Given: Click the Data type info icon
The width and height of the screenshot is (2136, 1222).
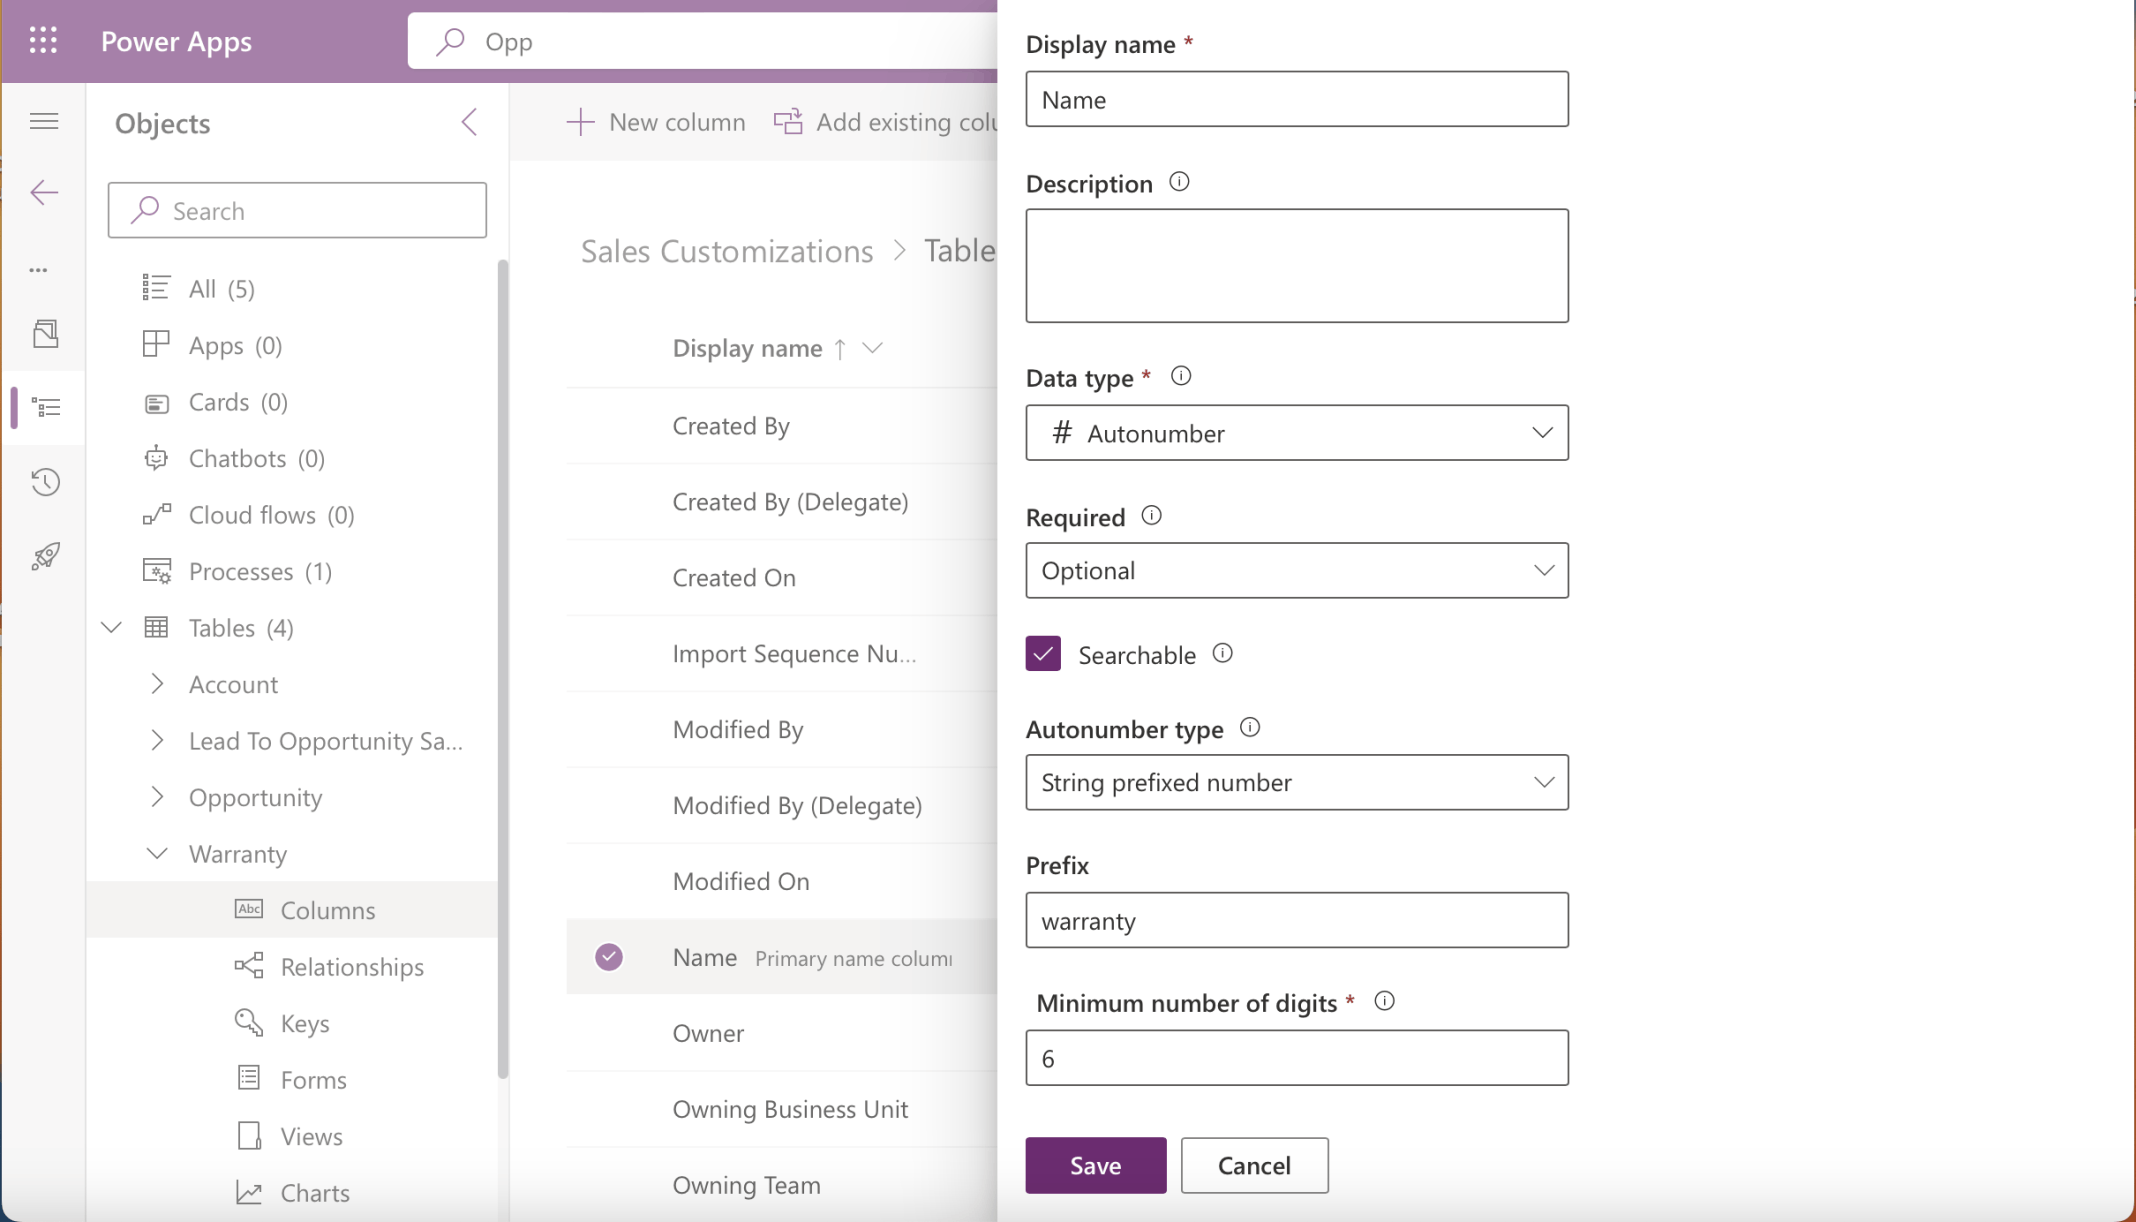Looking at the screenshot, I should [x=1180, y=376].
